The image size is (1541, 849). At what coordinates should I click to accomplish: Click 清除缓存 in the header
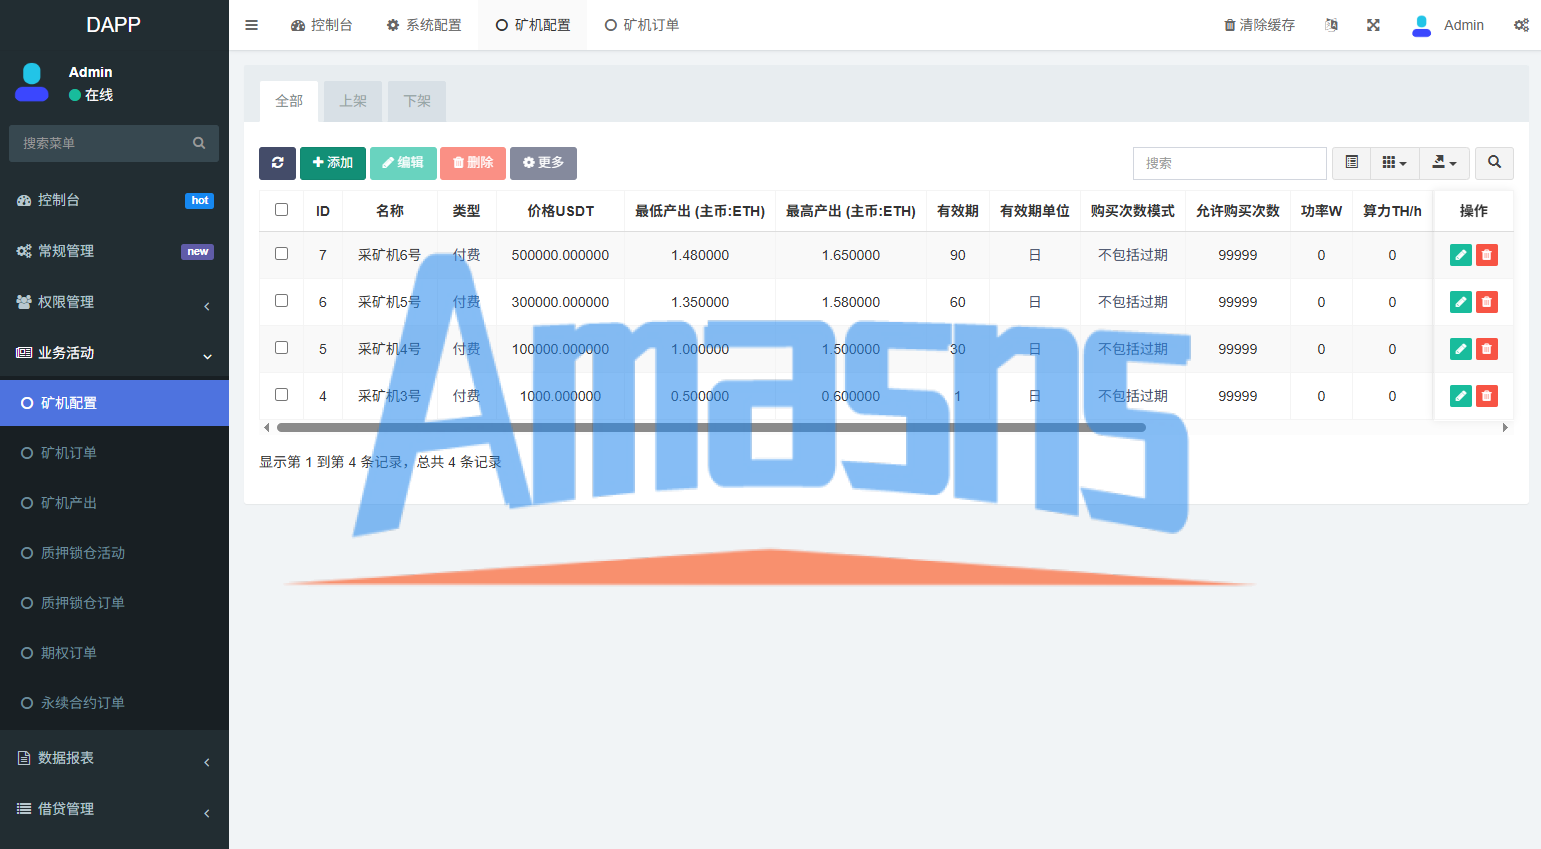(1260, 25)
